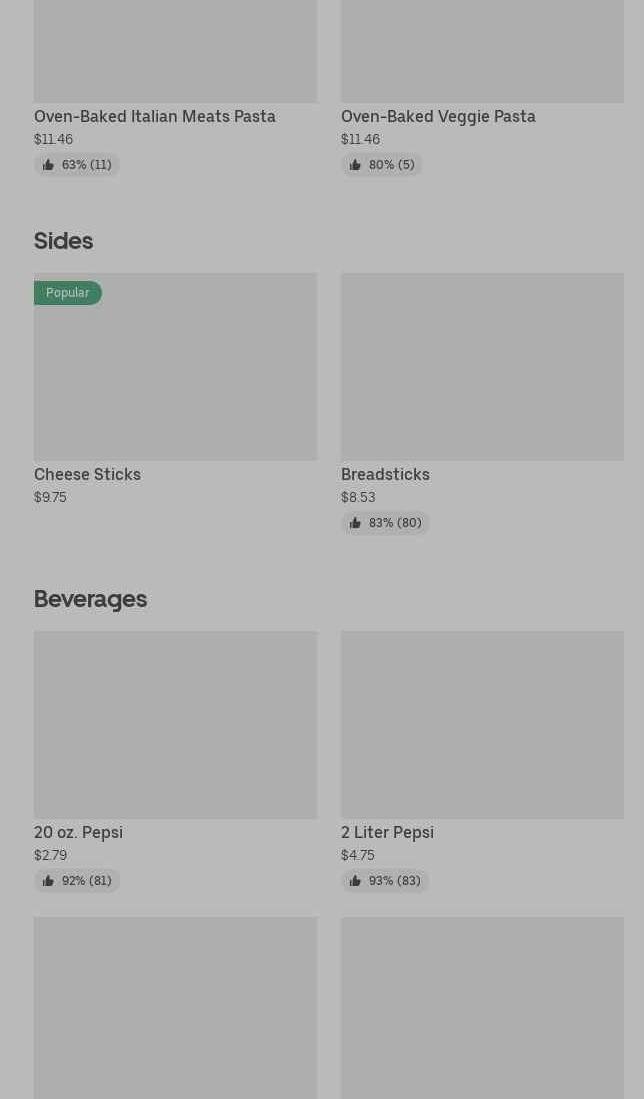
Task: Click thumbs-up rating icon under Breadsticks
Action: coord(355,523)
